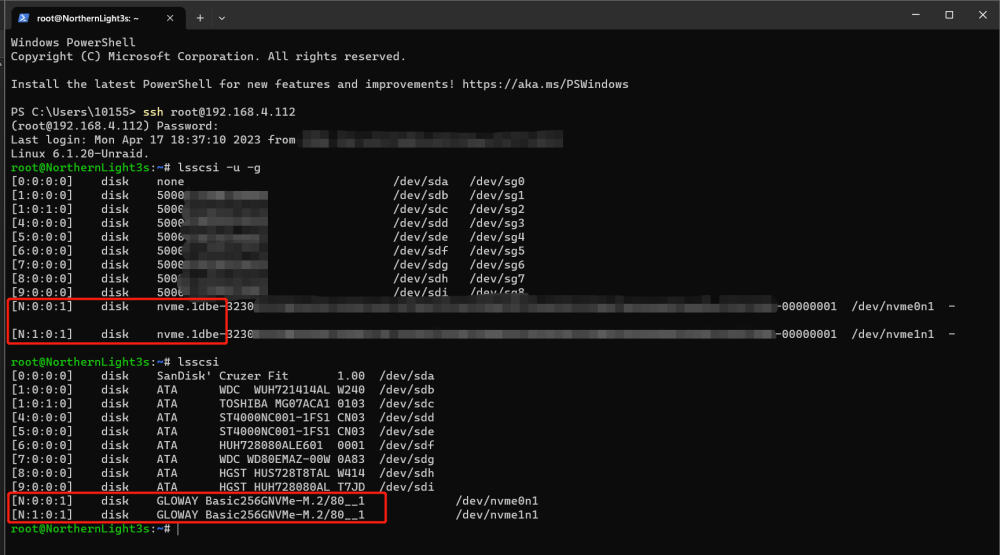The height and width of the screenshot is (555, 1000).
Task: Minimize the terminal window
Action: [916, 14]
